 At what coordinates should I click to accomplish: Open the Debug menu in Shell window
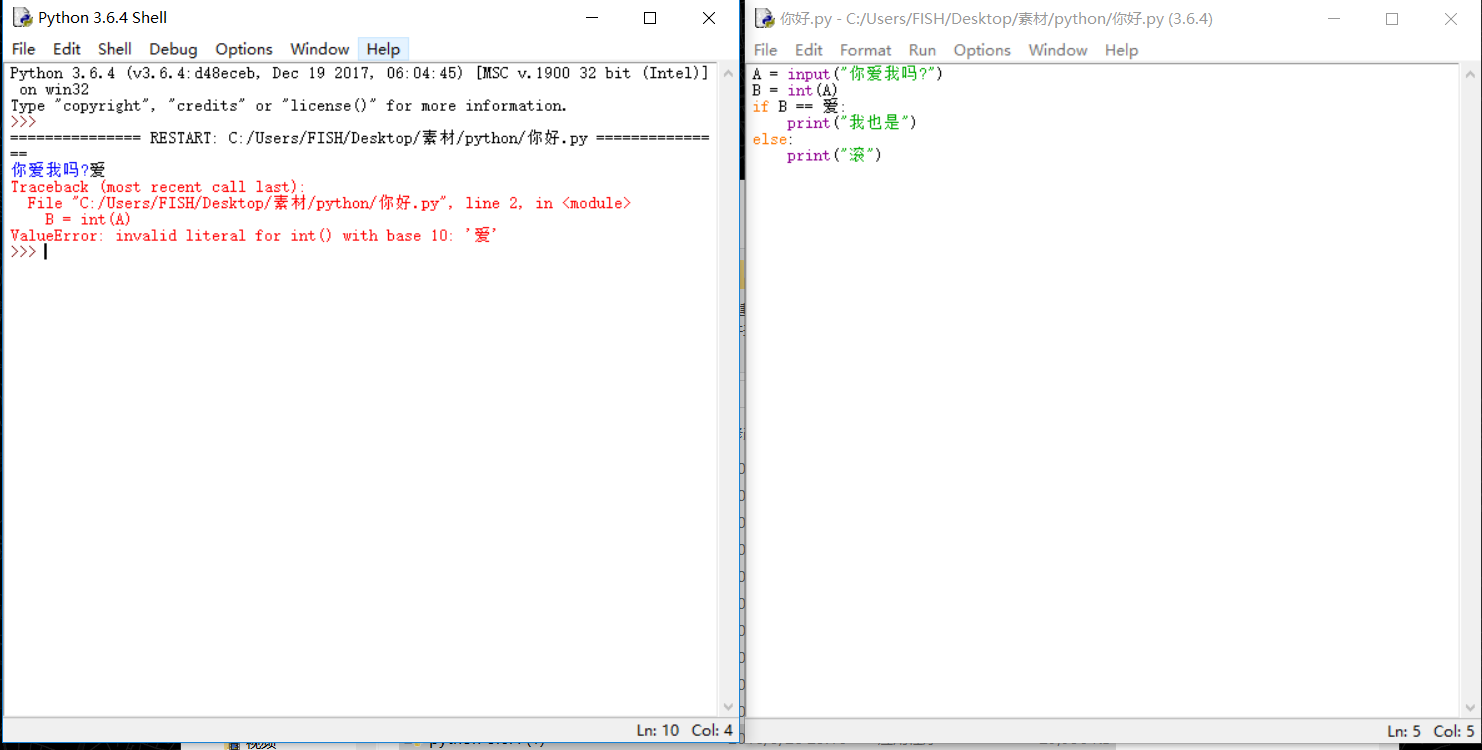(x=173, y=49)
